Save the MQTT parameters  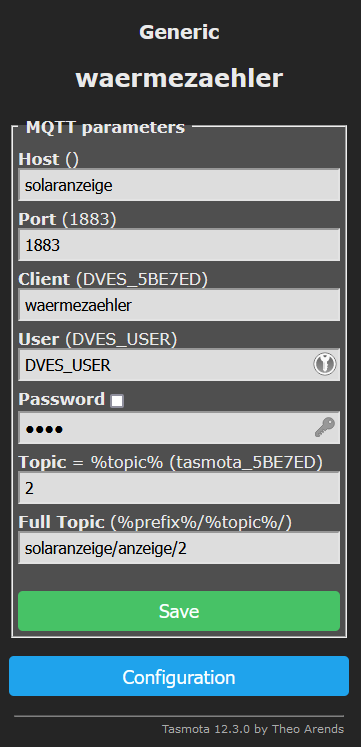(179, 611)
